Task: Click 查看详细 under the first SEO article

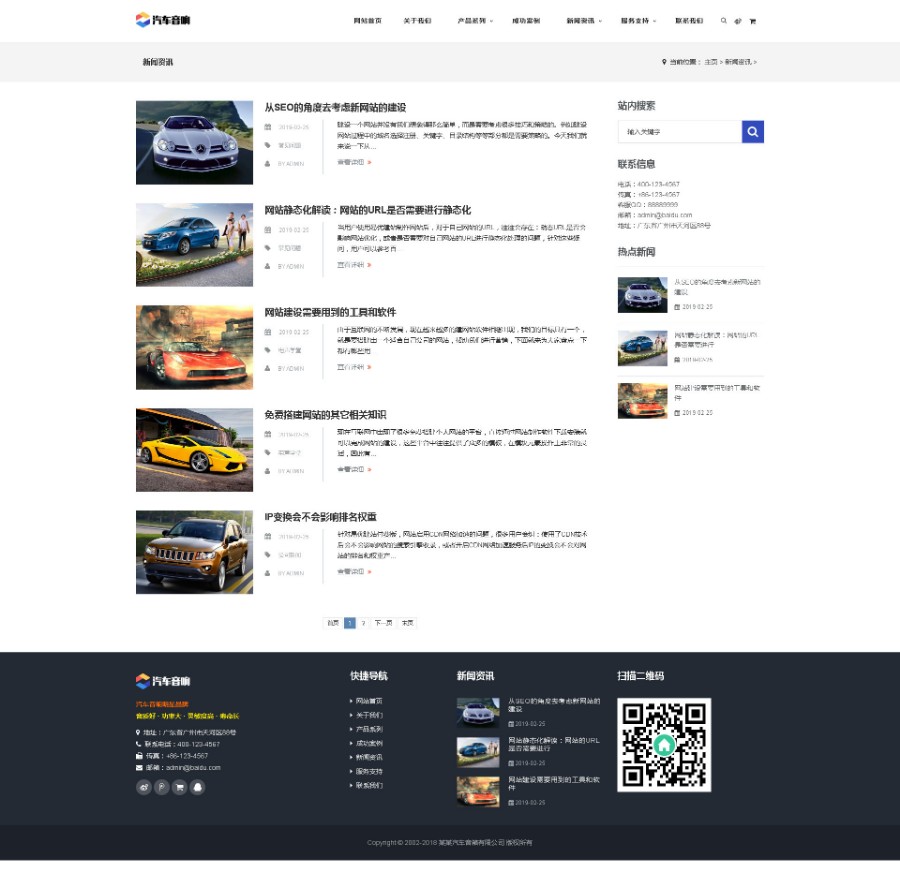Action: click(353, 162)
